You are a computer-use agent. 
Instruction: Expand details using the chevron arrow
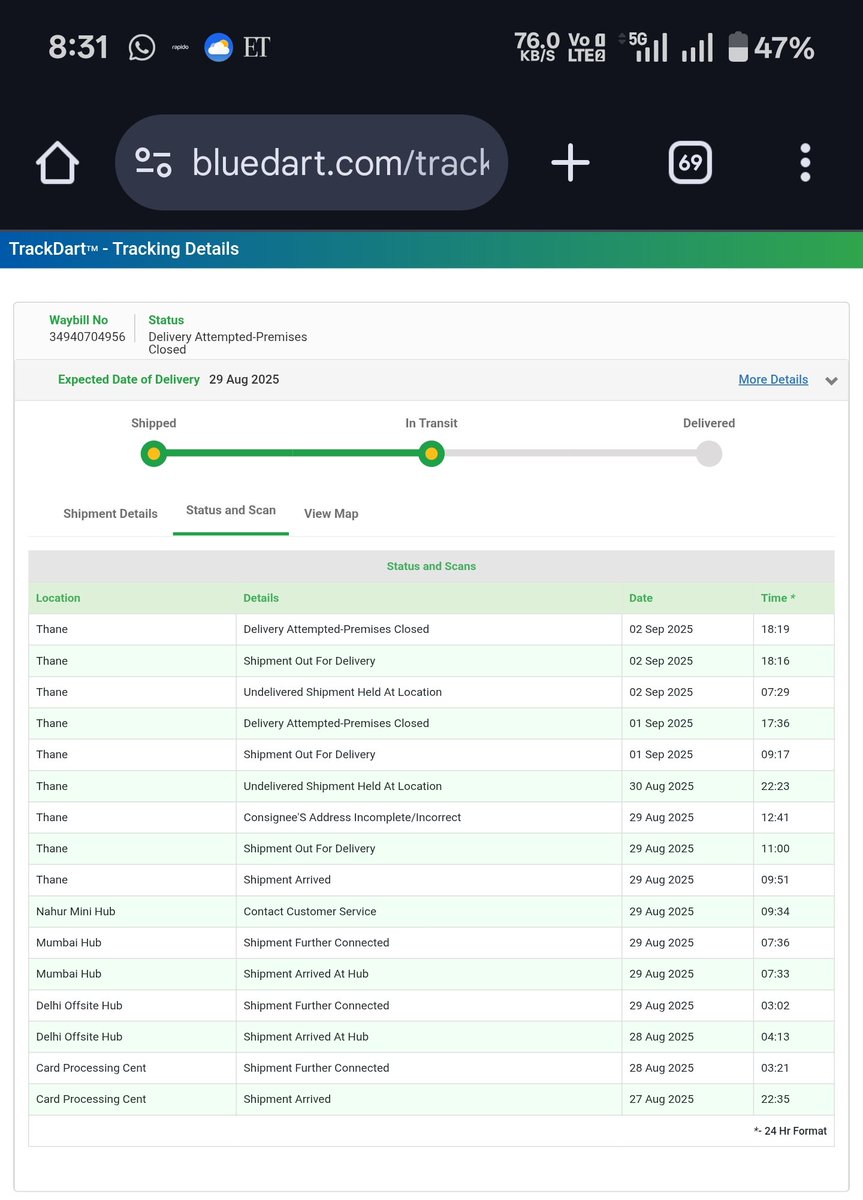click(831, 381)
